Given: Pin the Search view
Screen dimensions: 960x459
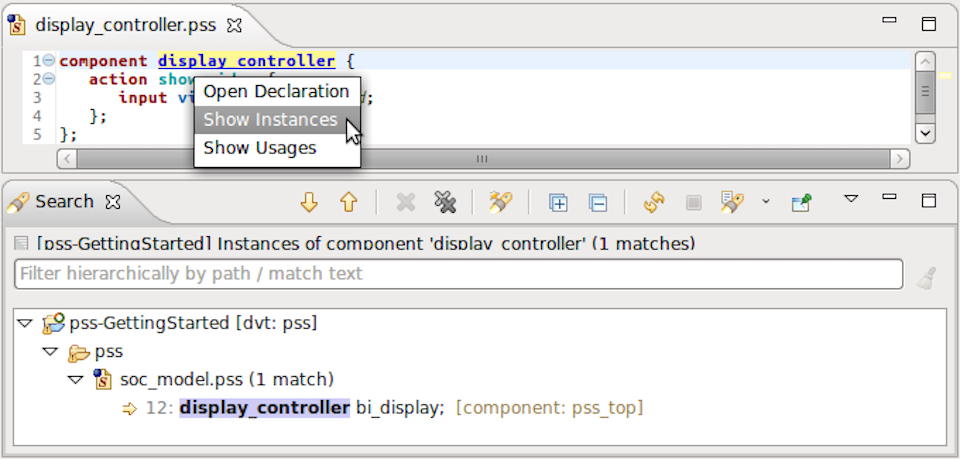Looking at the screenshot, I should point(801,203).
